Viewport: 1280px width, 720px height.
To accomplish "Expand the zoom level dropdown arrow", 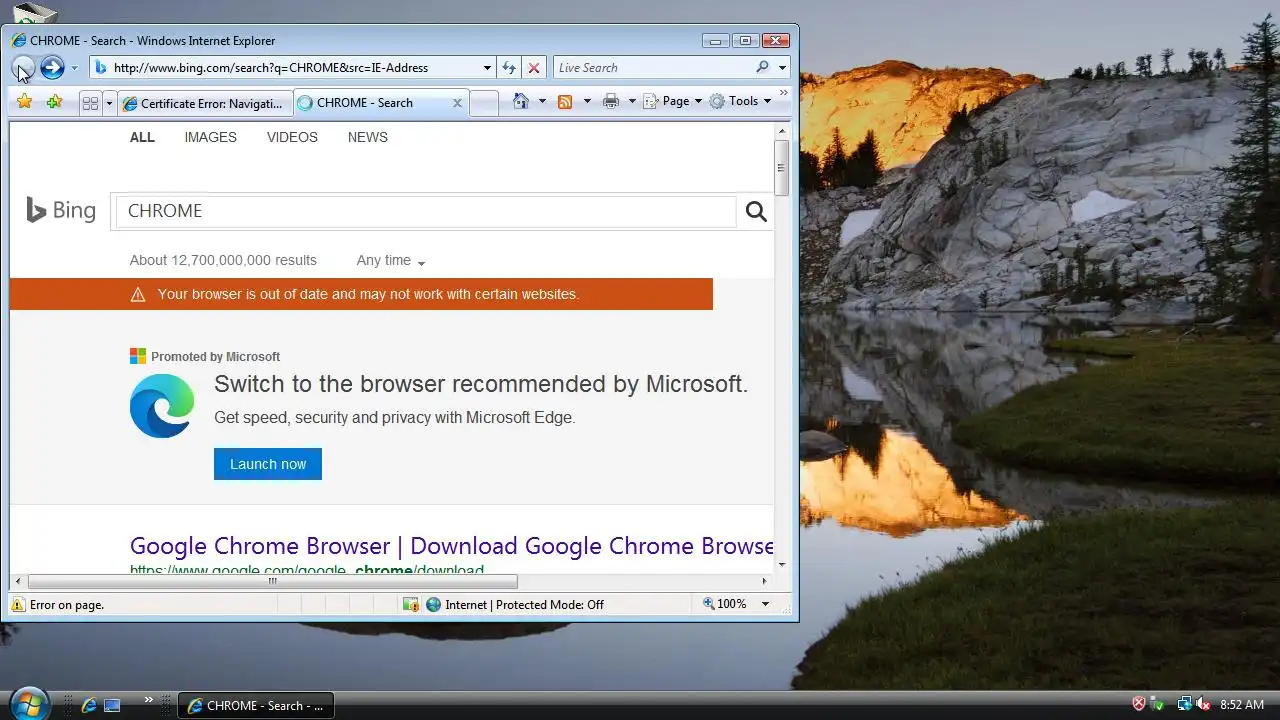I will 765,604.
